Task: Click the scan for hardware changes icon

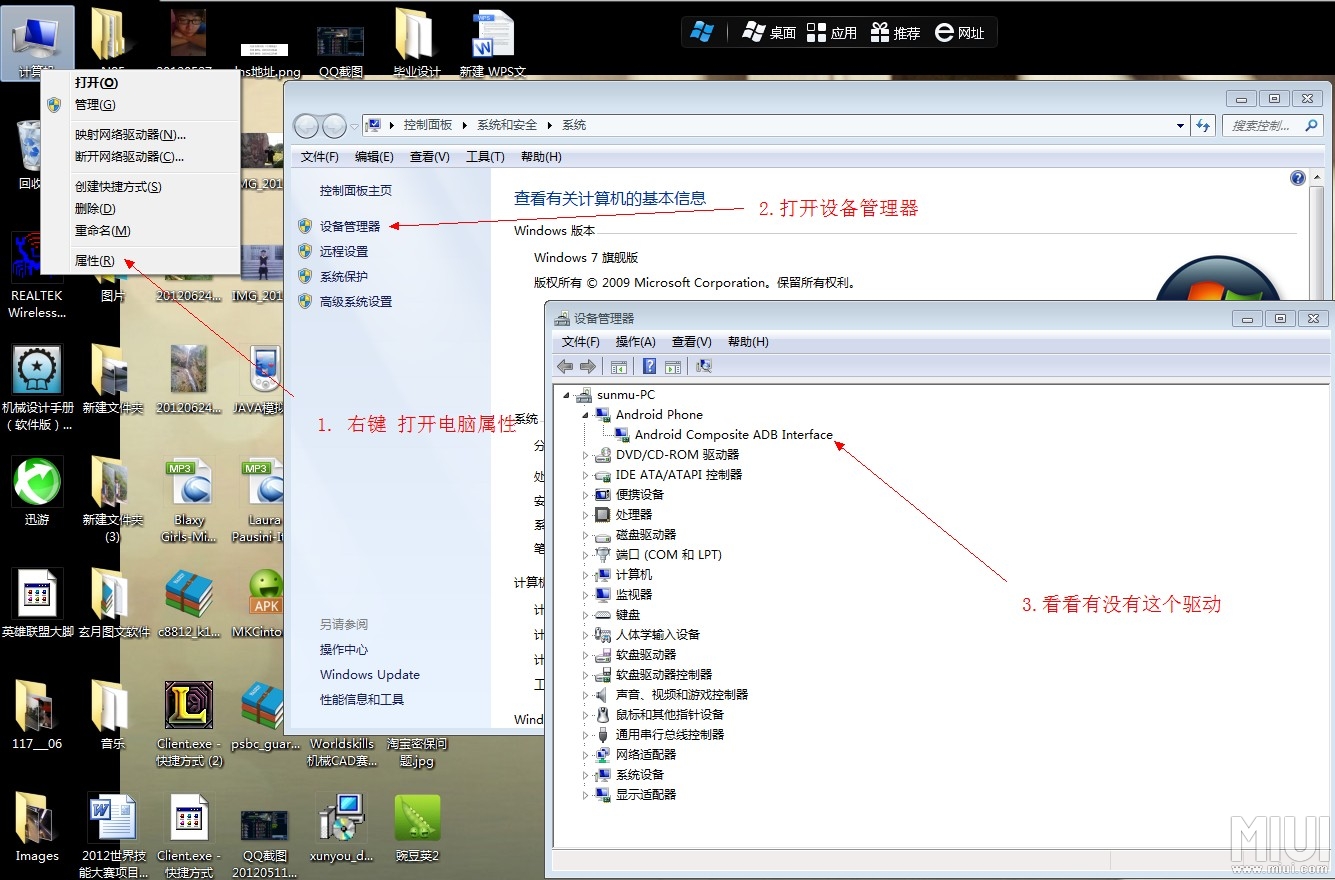Action: point(703,366)
